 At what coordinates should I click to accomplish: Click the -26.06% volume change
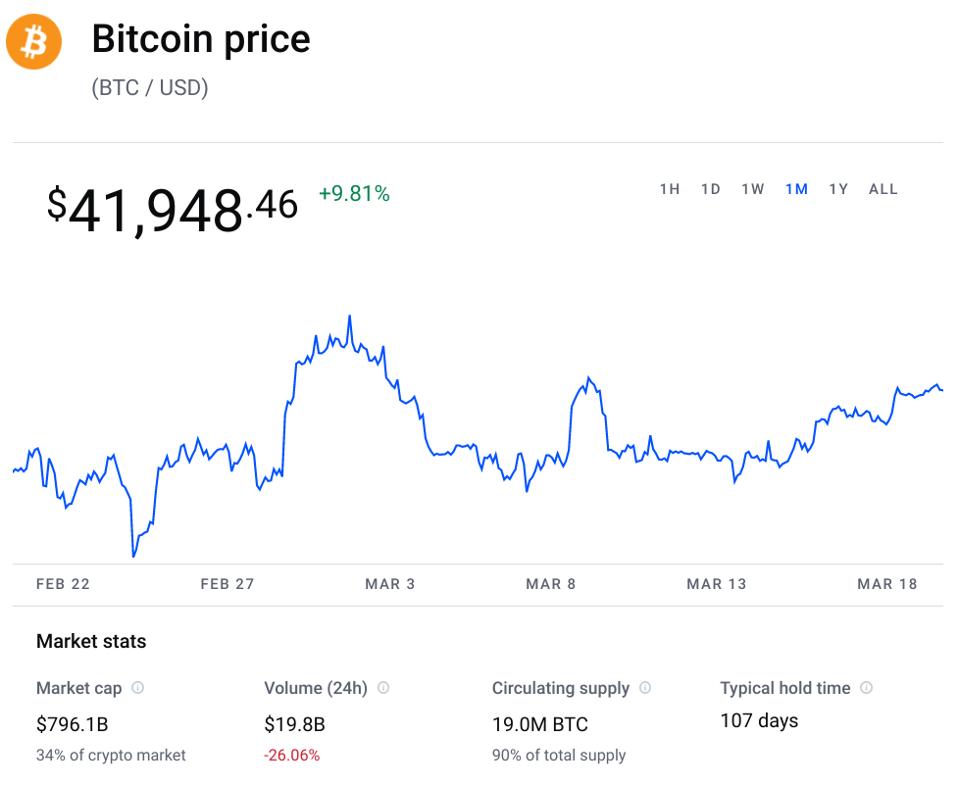tap(292, 755)
